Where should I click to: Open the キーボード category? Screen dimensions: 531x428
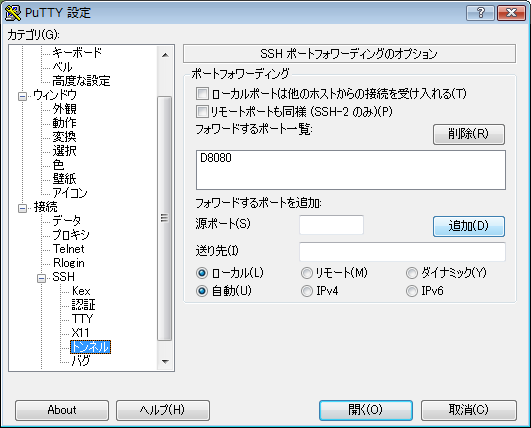[x=77, y=52]
